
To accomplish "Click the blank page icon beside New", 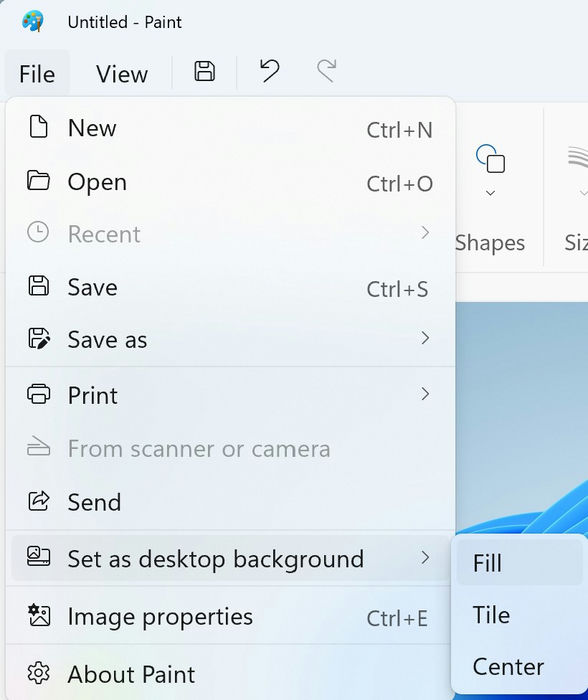I will (x=38, y=126).
